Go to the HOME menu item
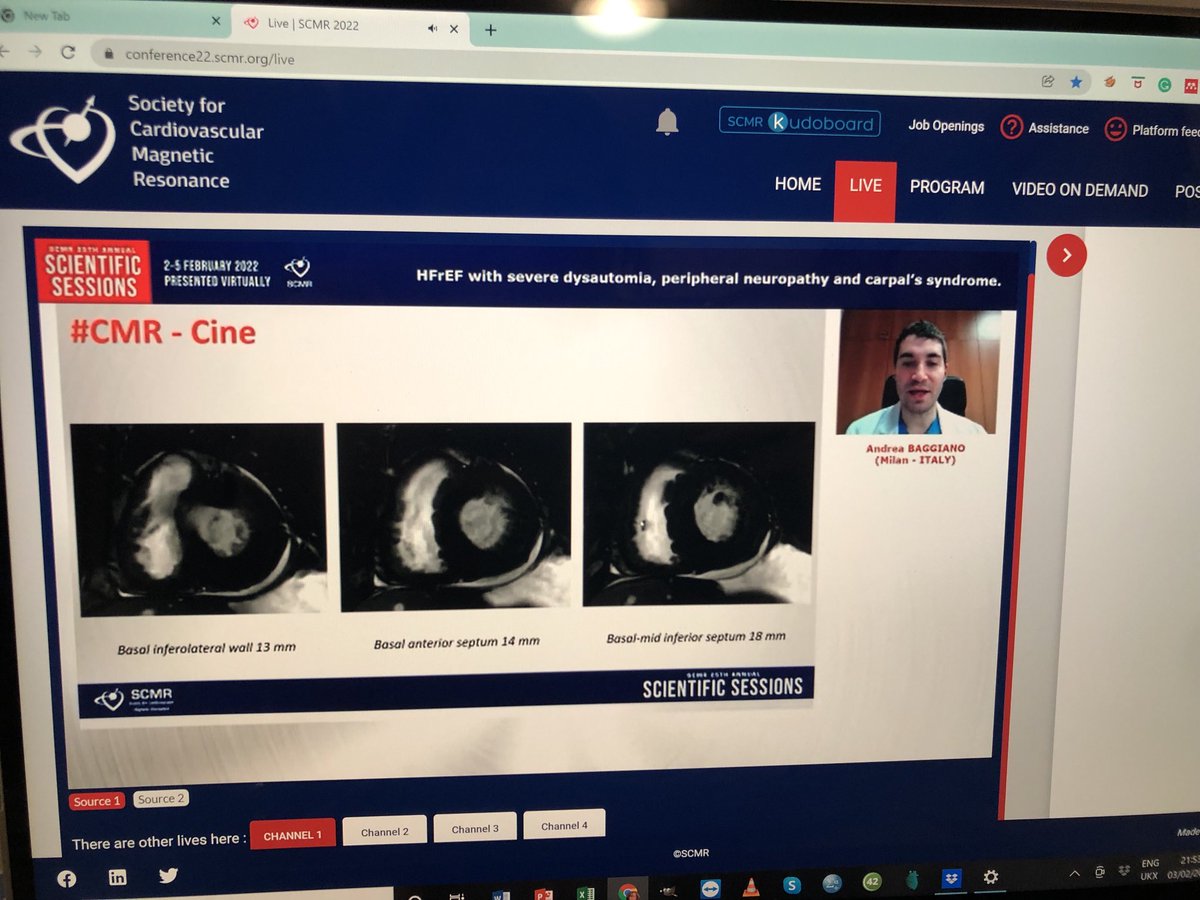The width and height of the screenshot is (1200, 900). click(798, 184)
